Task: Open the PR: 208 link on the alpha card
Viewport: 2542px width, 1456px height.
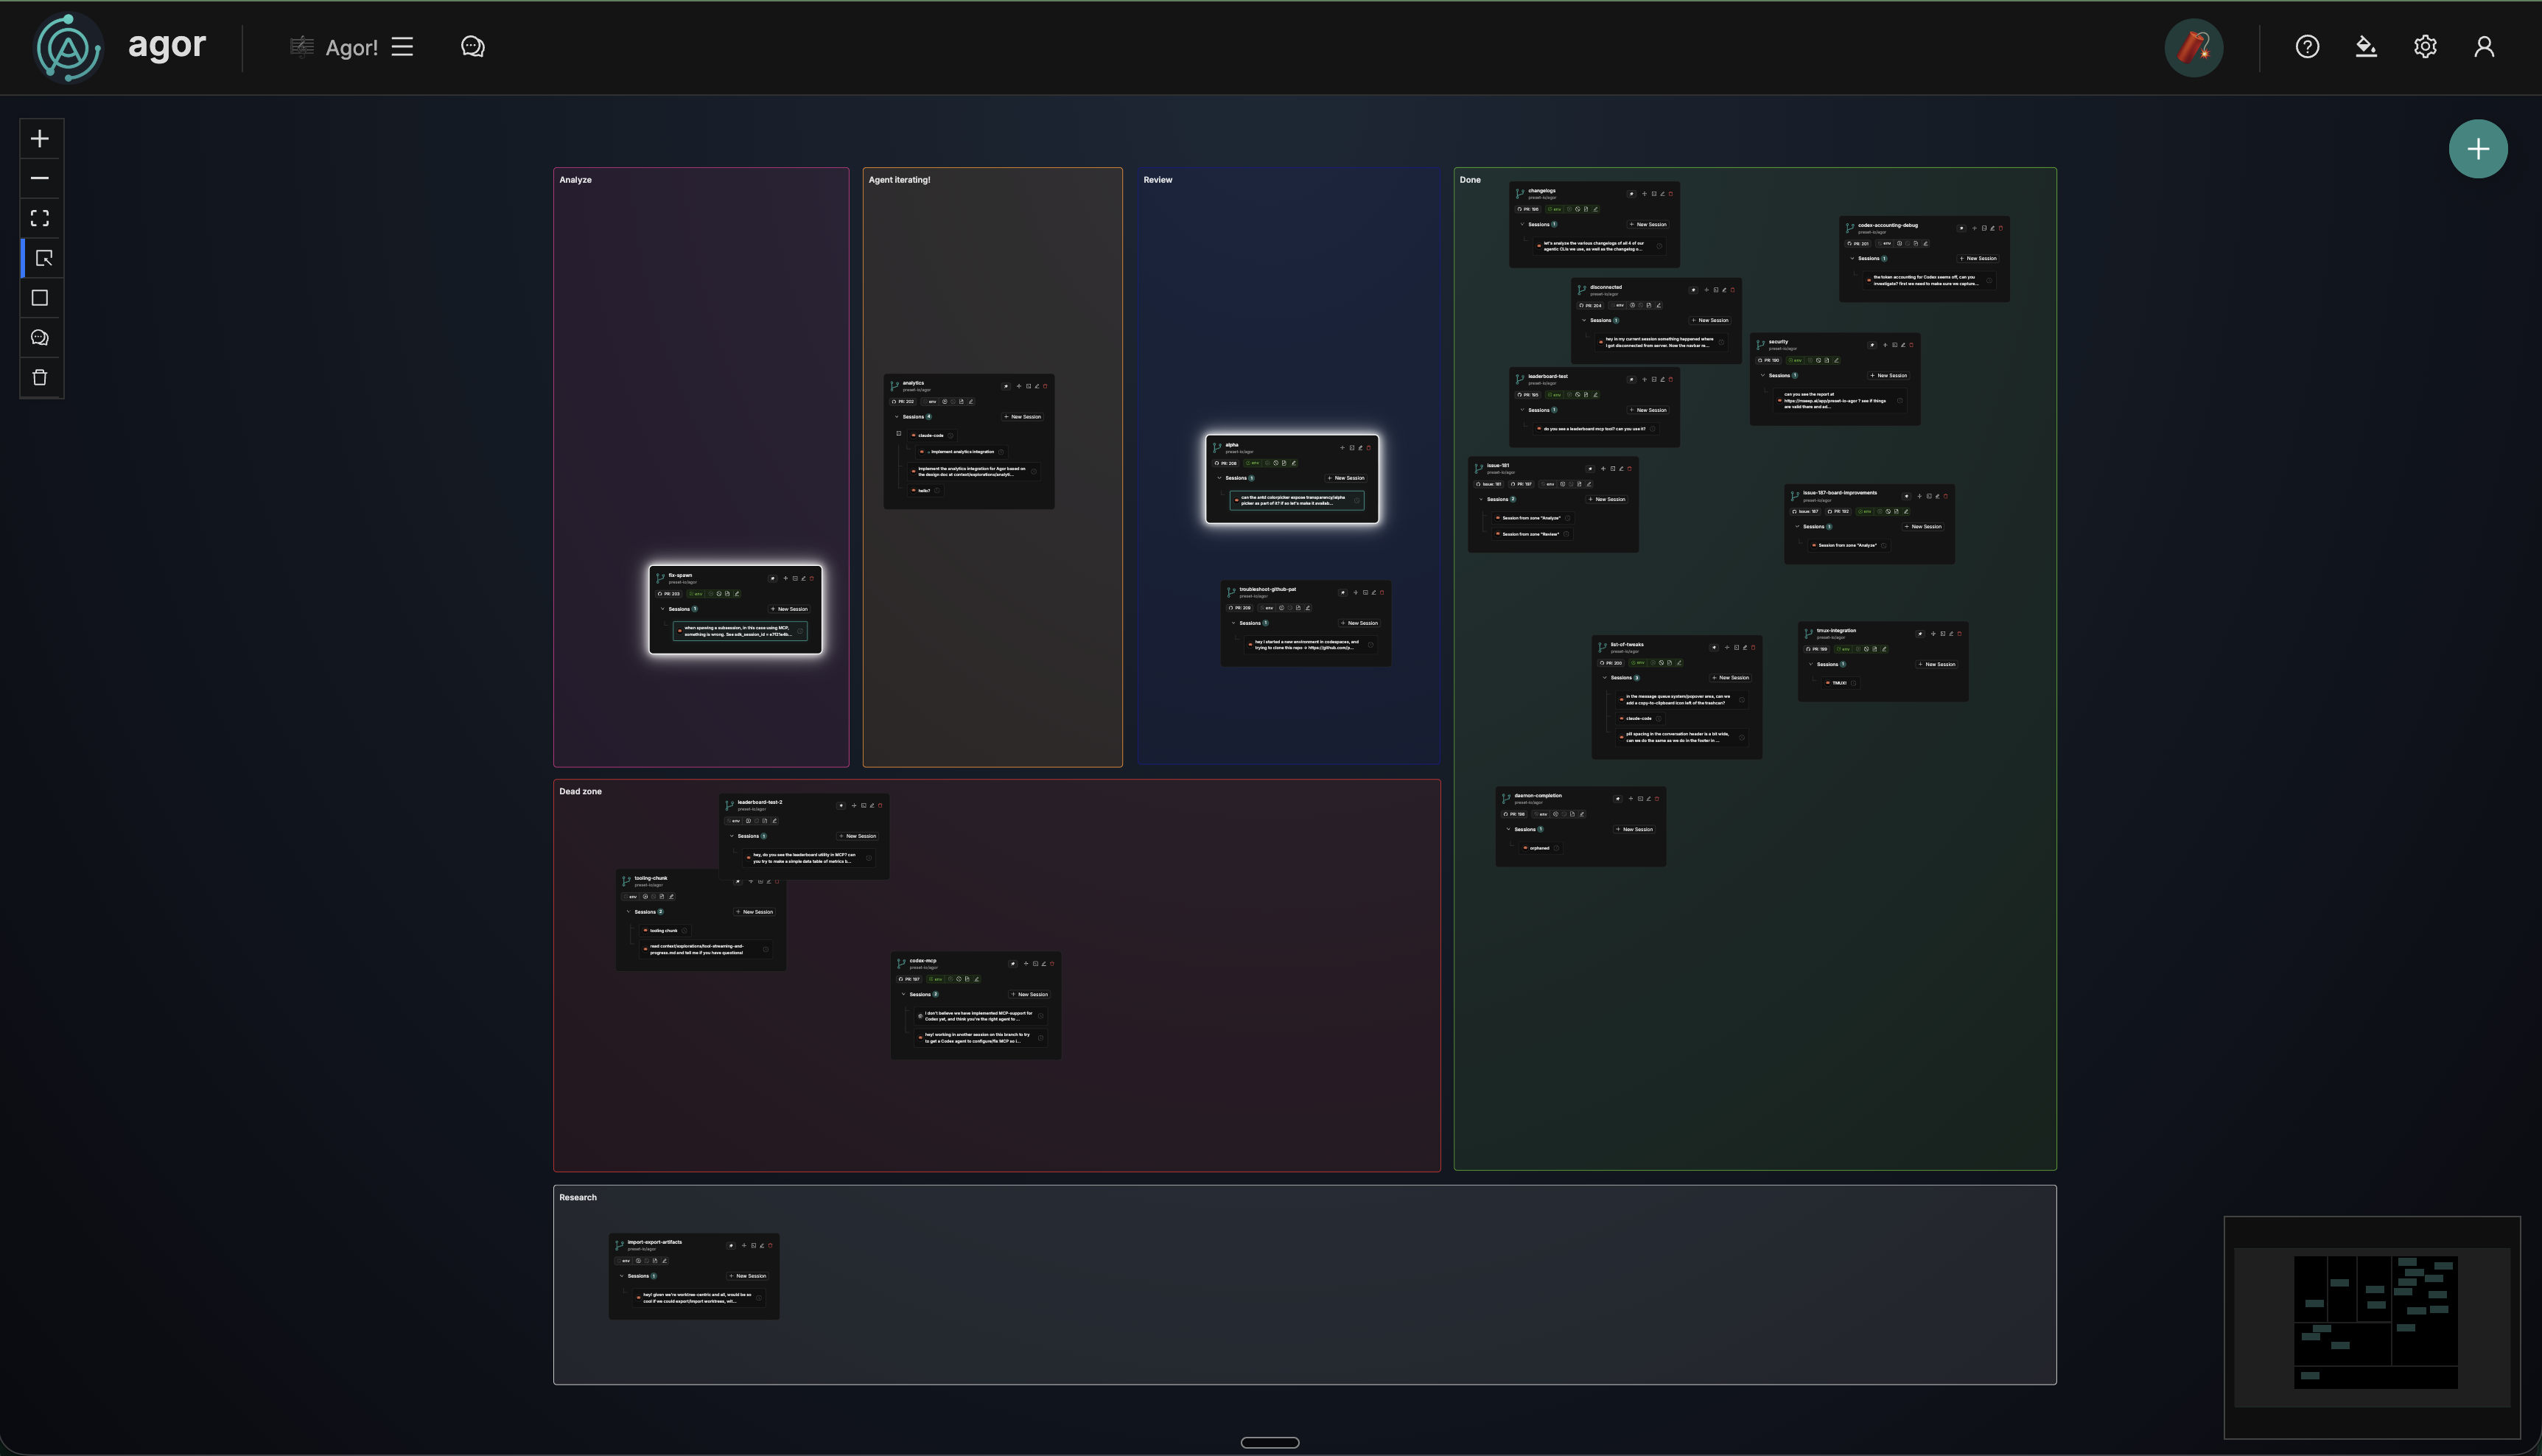Action: (x=1226, y=463)
